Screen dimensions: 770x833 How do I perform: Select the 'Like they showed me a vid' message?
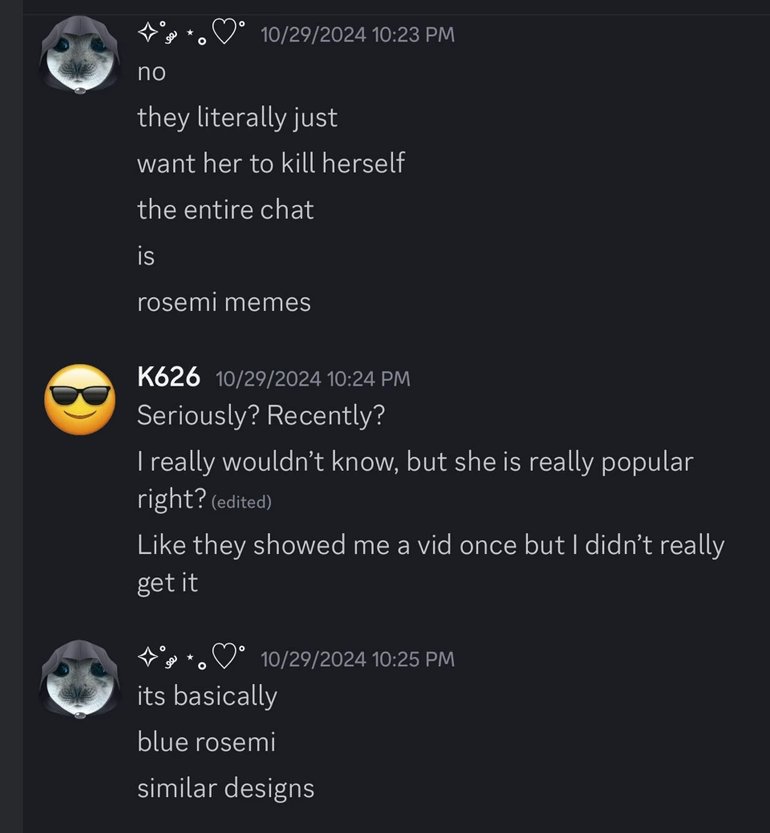pyautogui.click(x=430, y=564)
